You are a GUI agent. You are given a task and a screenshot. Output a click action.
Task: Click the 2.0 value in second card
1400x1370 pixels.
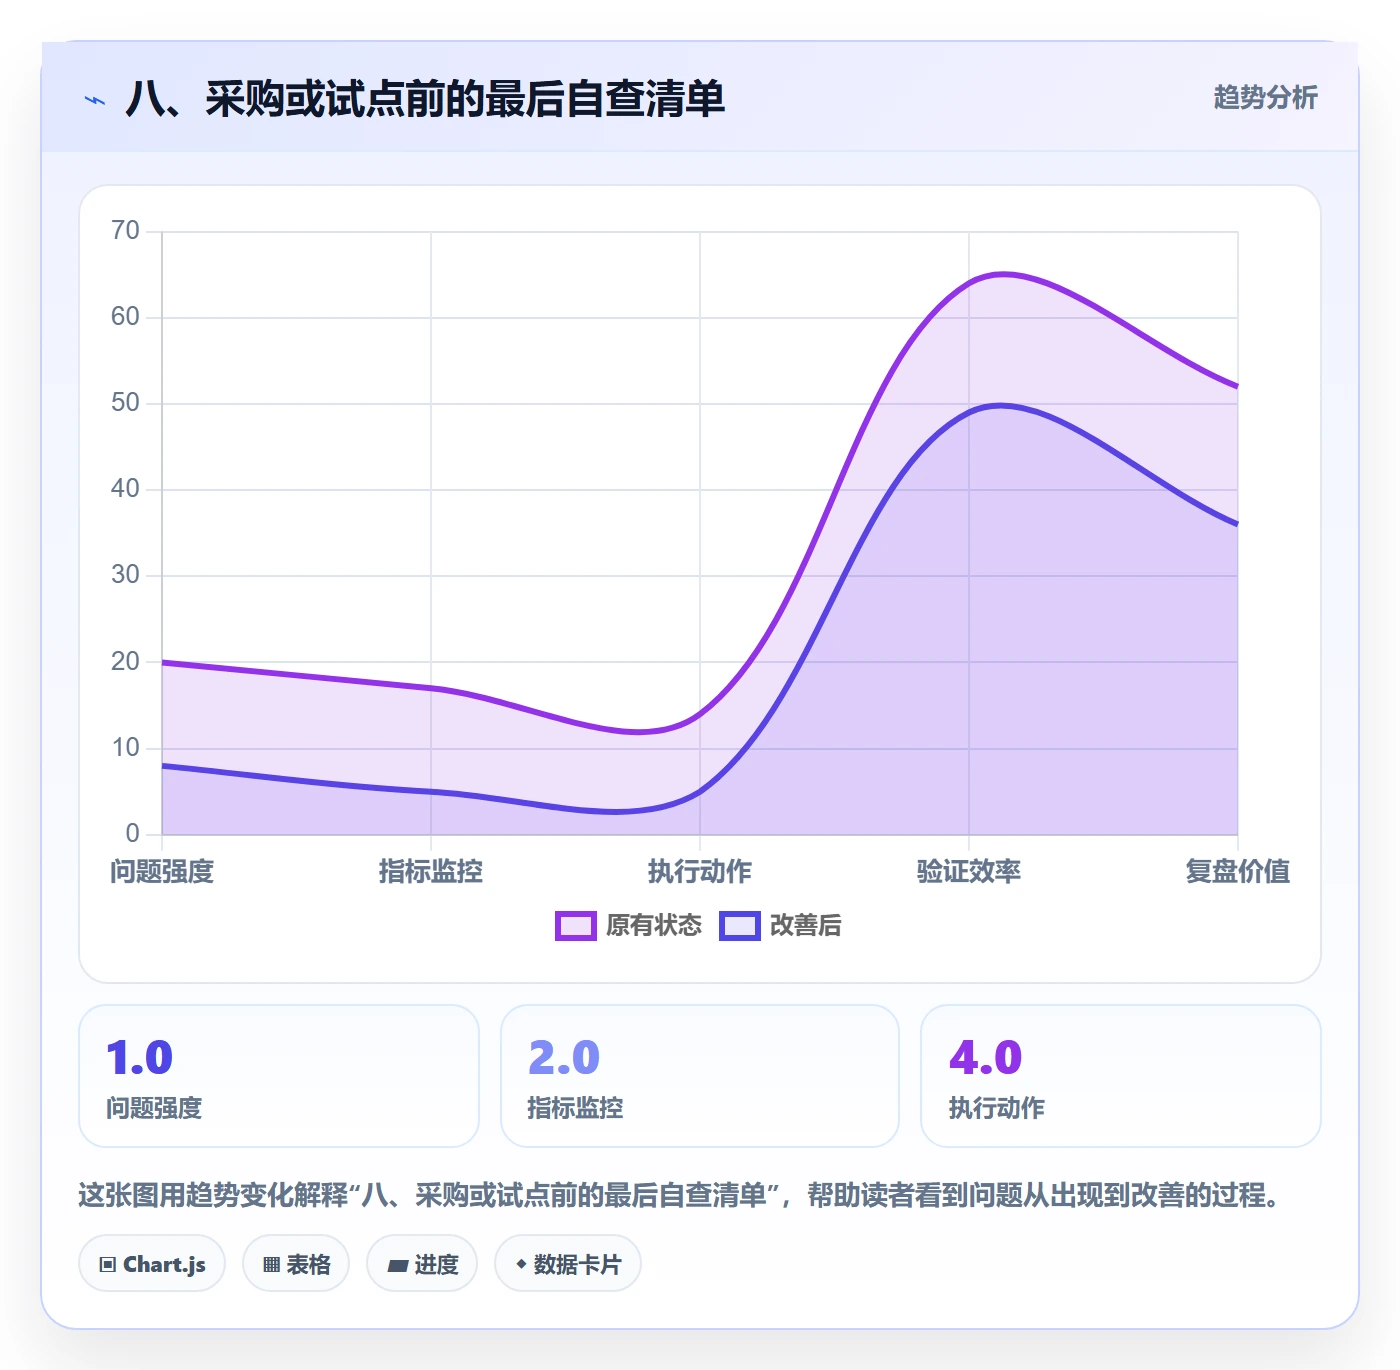(564, 1058)
